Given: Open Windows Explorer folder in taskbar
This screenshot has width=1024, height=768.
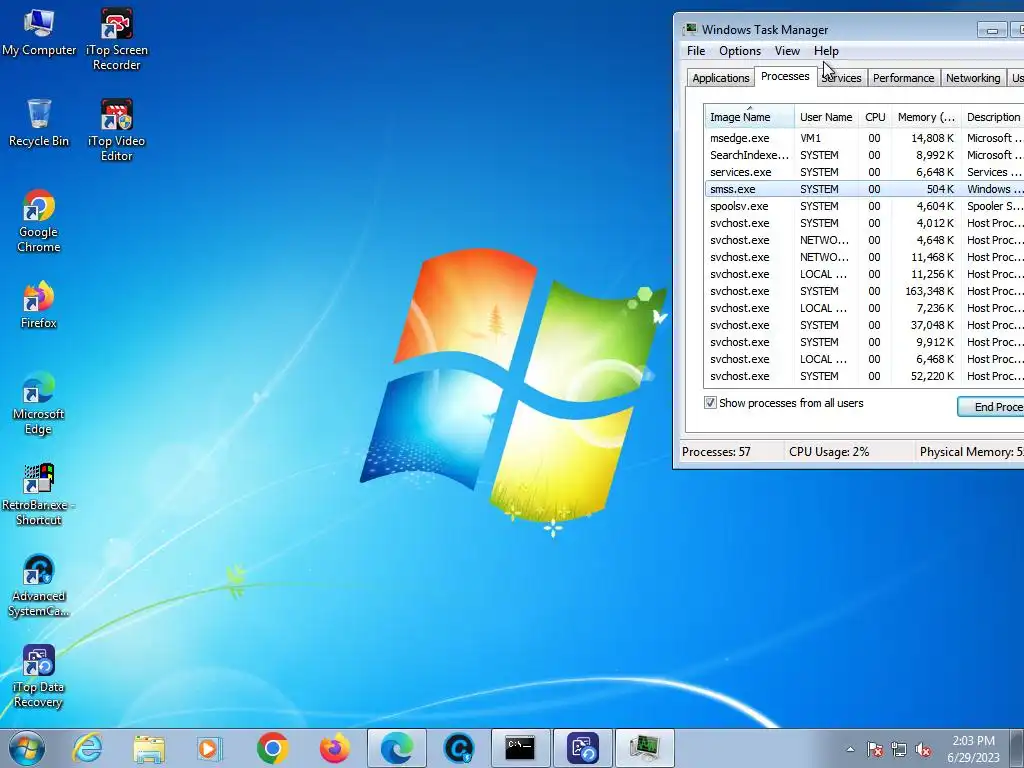Looking at the screenshot, I should pyautogui.click(x=149, y=748).
